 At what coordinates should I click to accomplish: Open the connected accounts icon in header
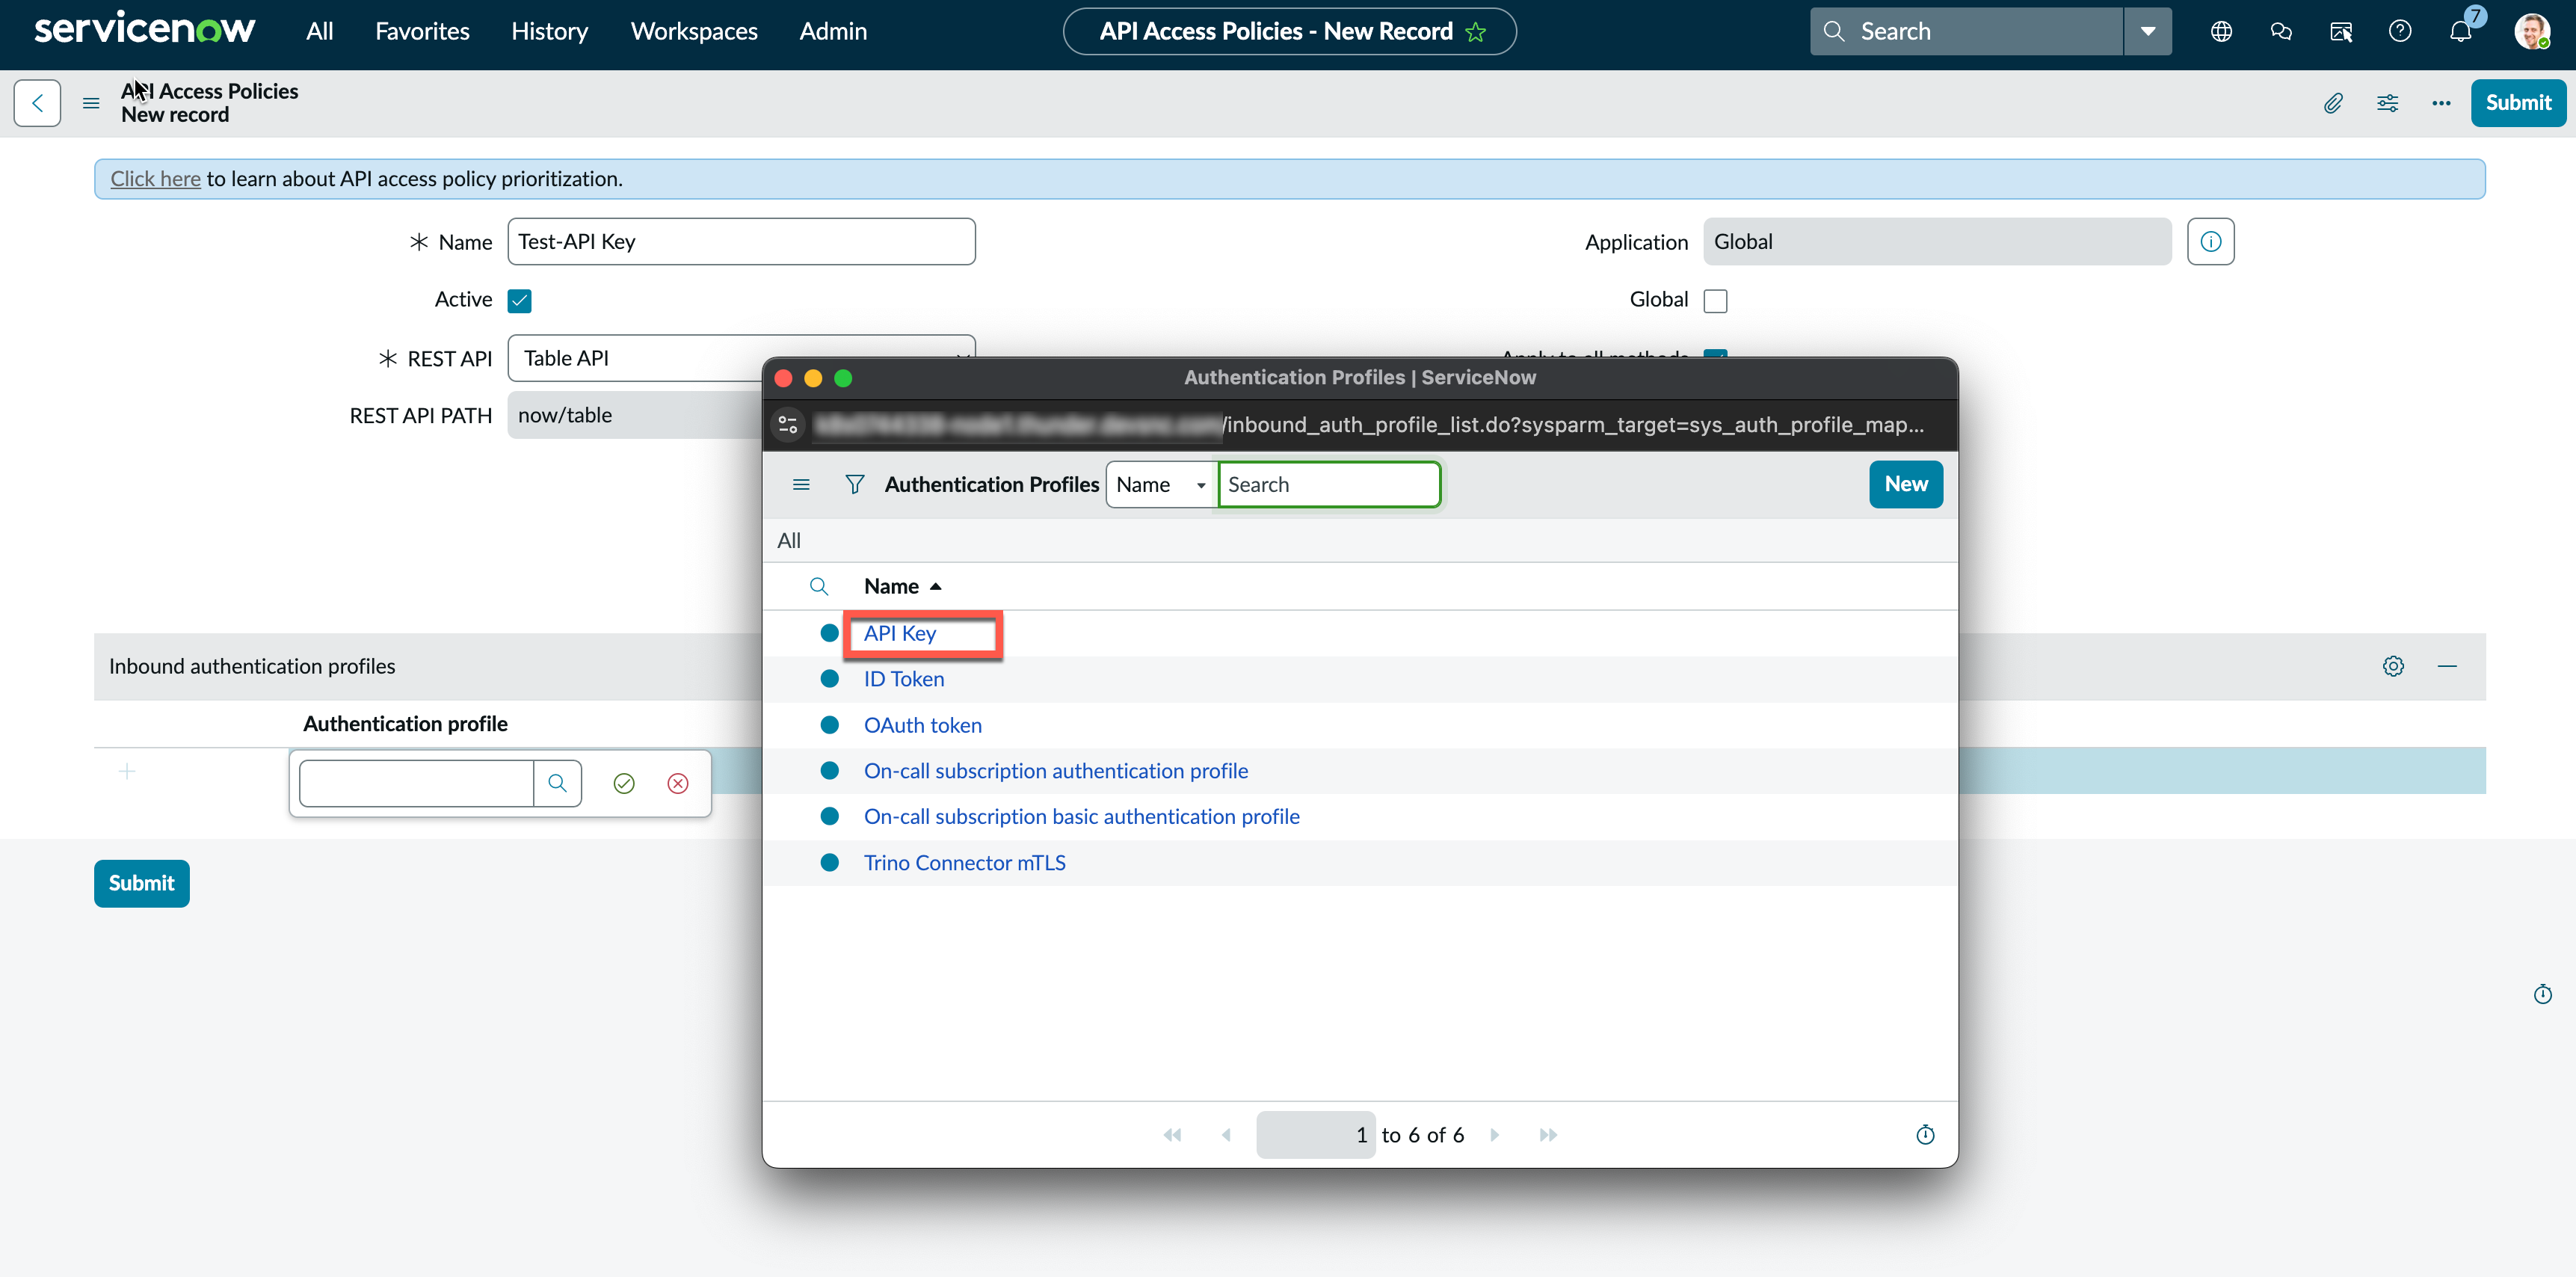(2341, 31)
